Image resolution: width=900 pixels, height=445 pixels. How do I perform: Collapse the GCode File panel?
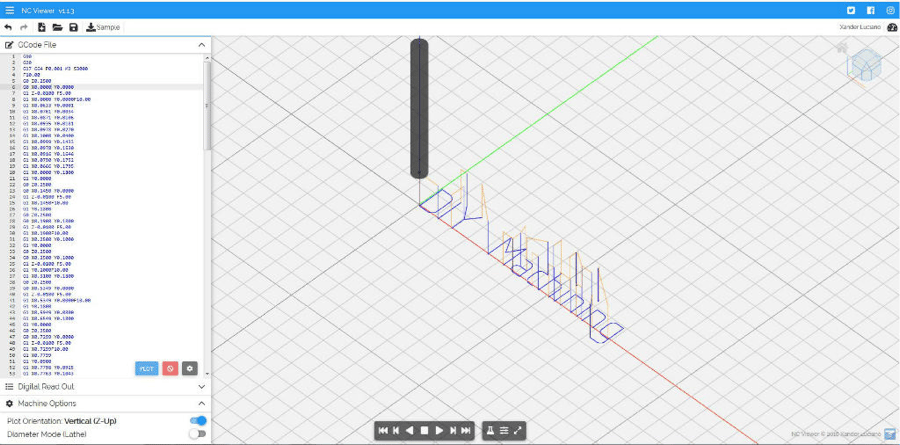click(201, 45)
